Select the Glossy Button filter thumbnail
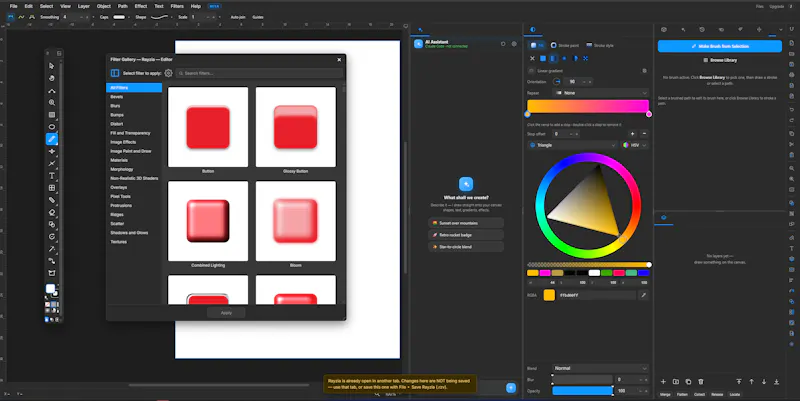The height and width of the screenshot is (401, 800). 296,127
